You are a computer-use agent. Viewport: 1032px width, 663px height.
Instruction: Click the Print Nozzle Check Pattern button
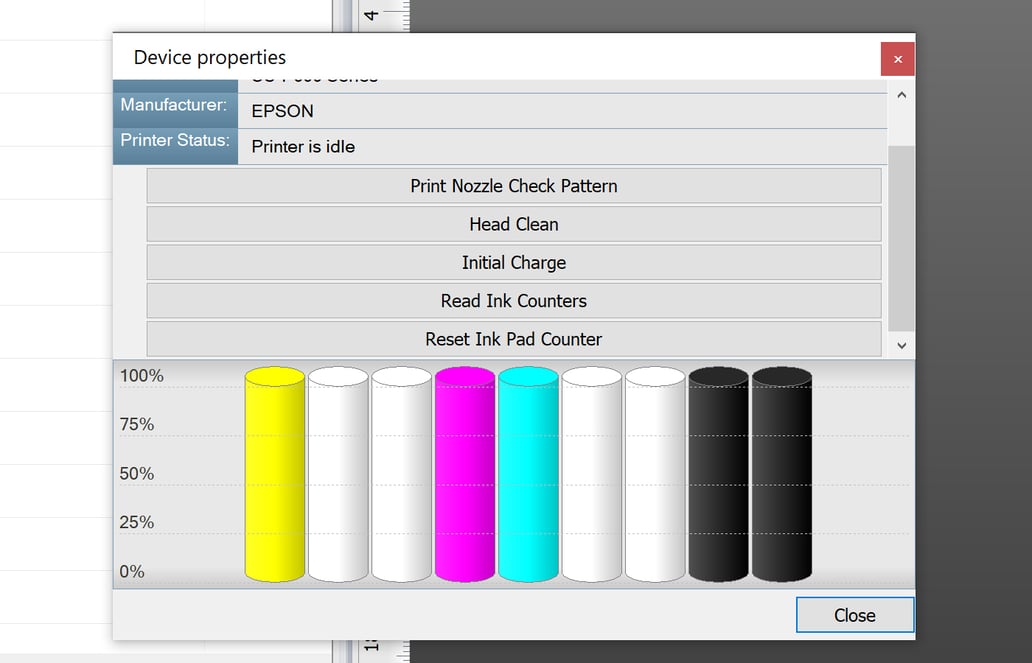click(513, 186)
